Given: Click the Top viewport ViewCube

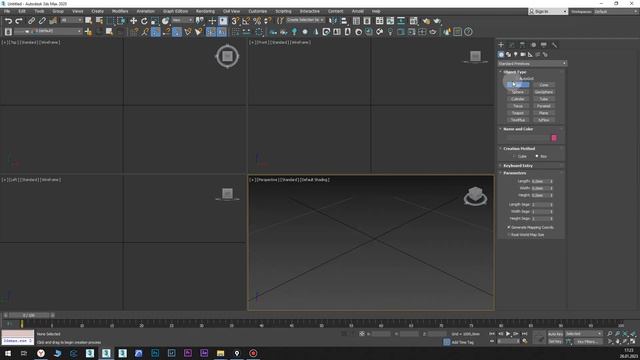Looking at the screenshot, I should click(227, 56).
